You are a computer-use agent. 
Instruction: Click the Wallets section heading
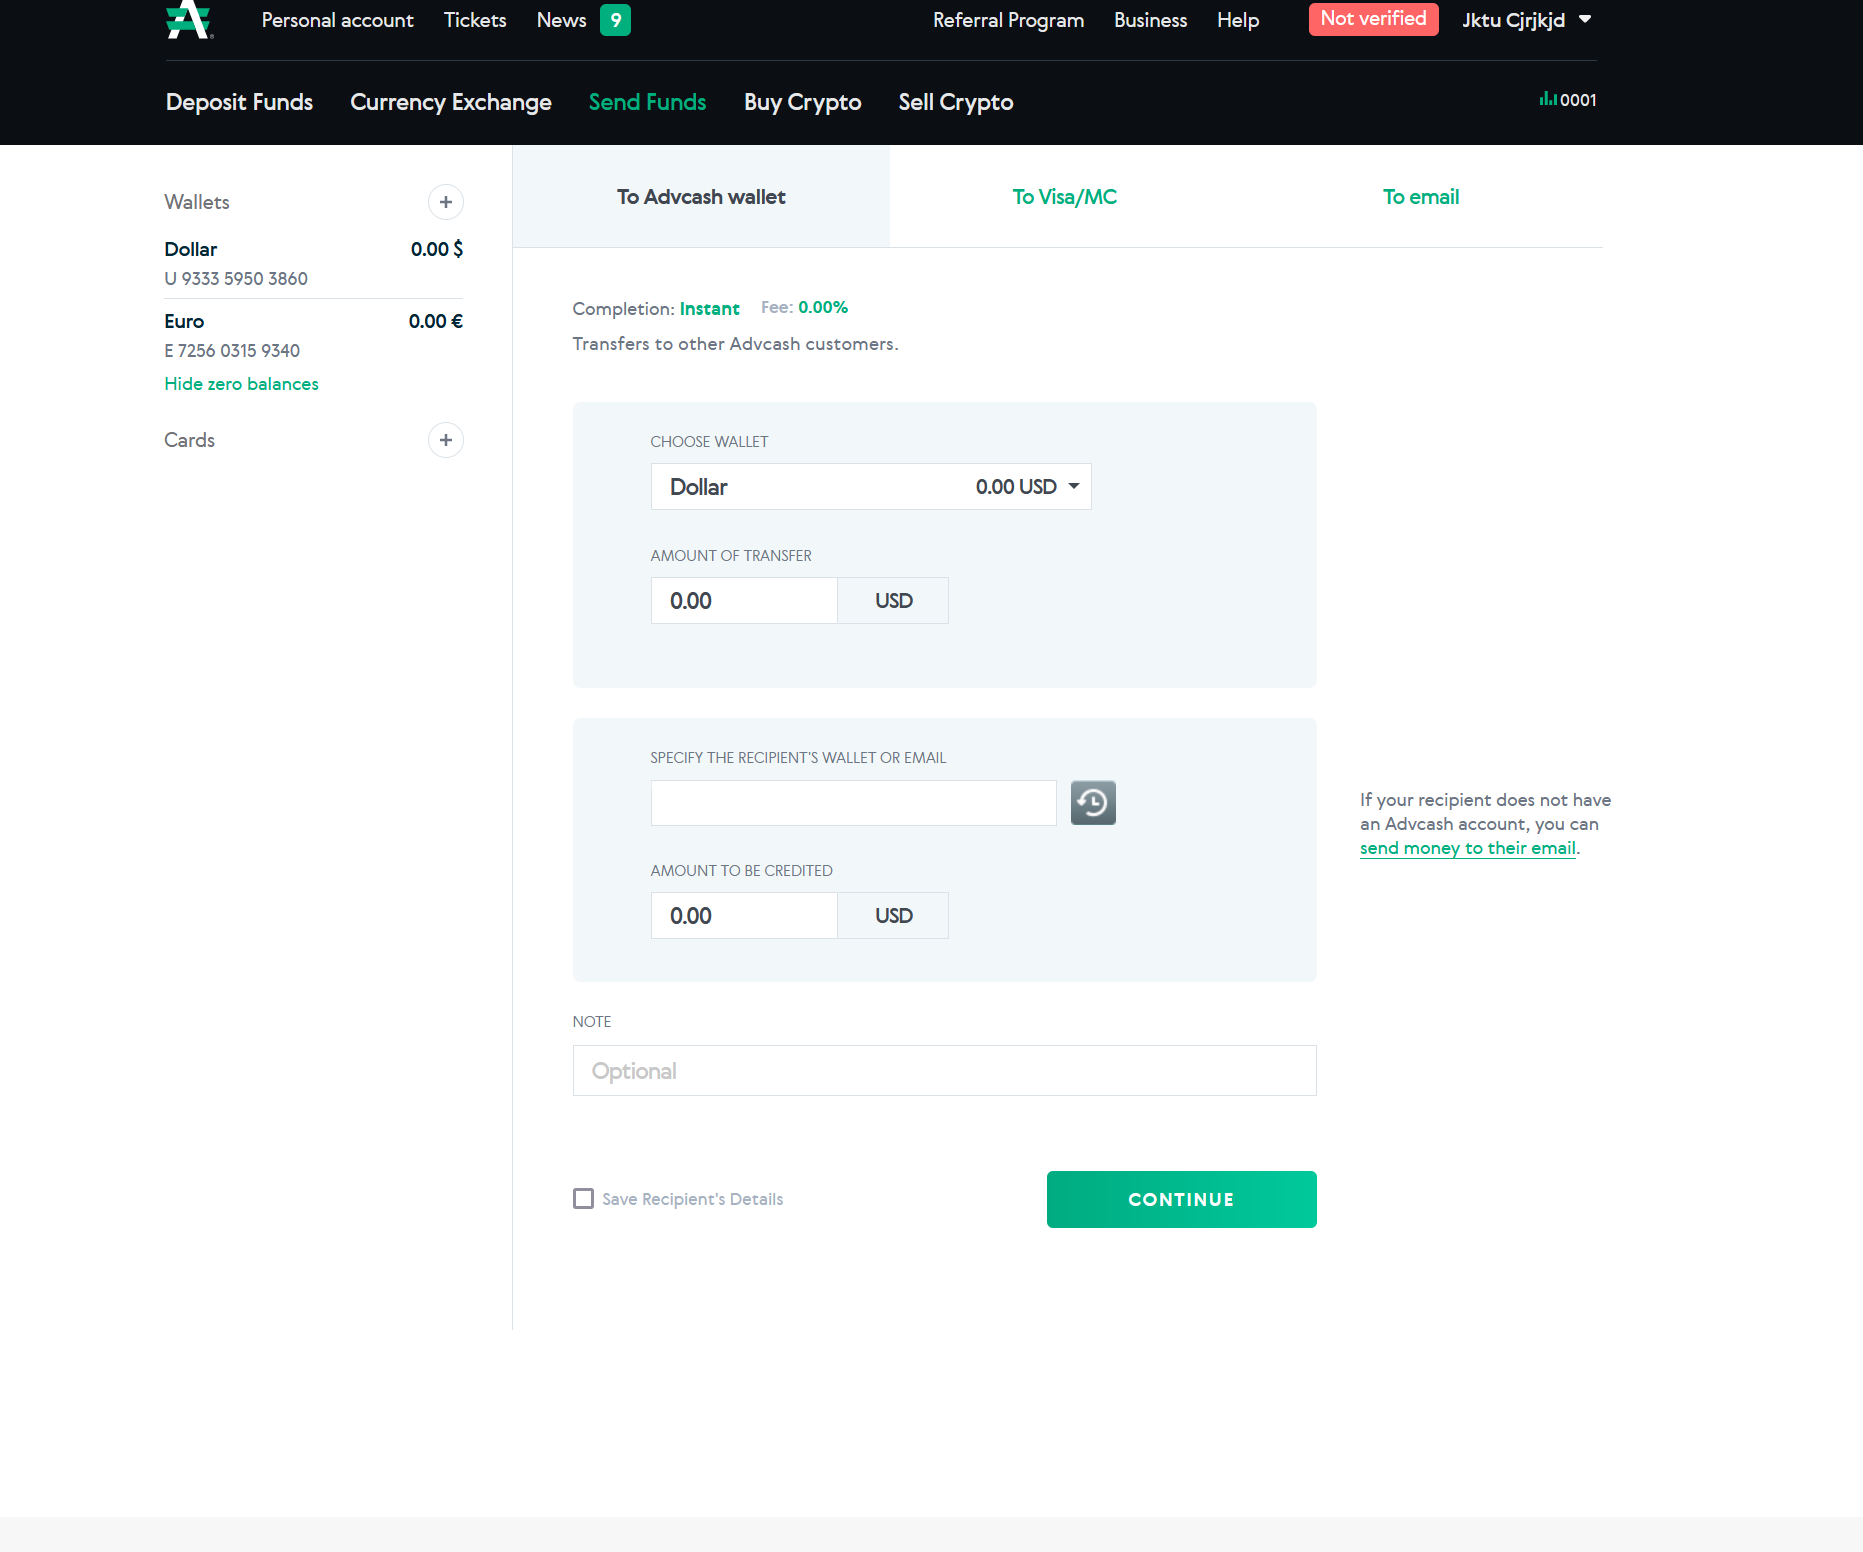(197, 202)
